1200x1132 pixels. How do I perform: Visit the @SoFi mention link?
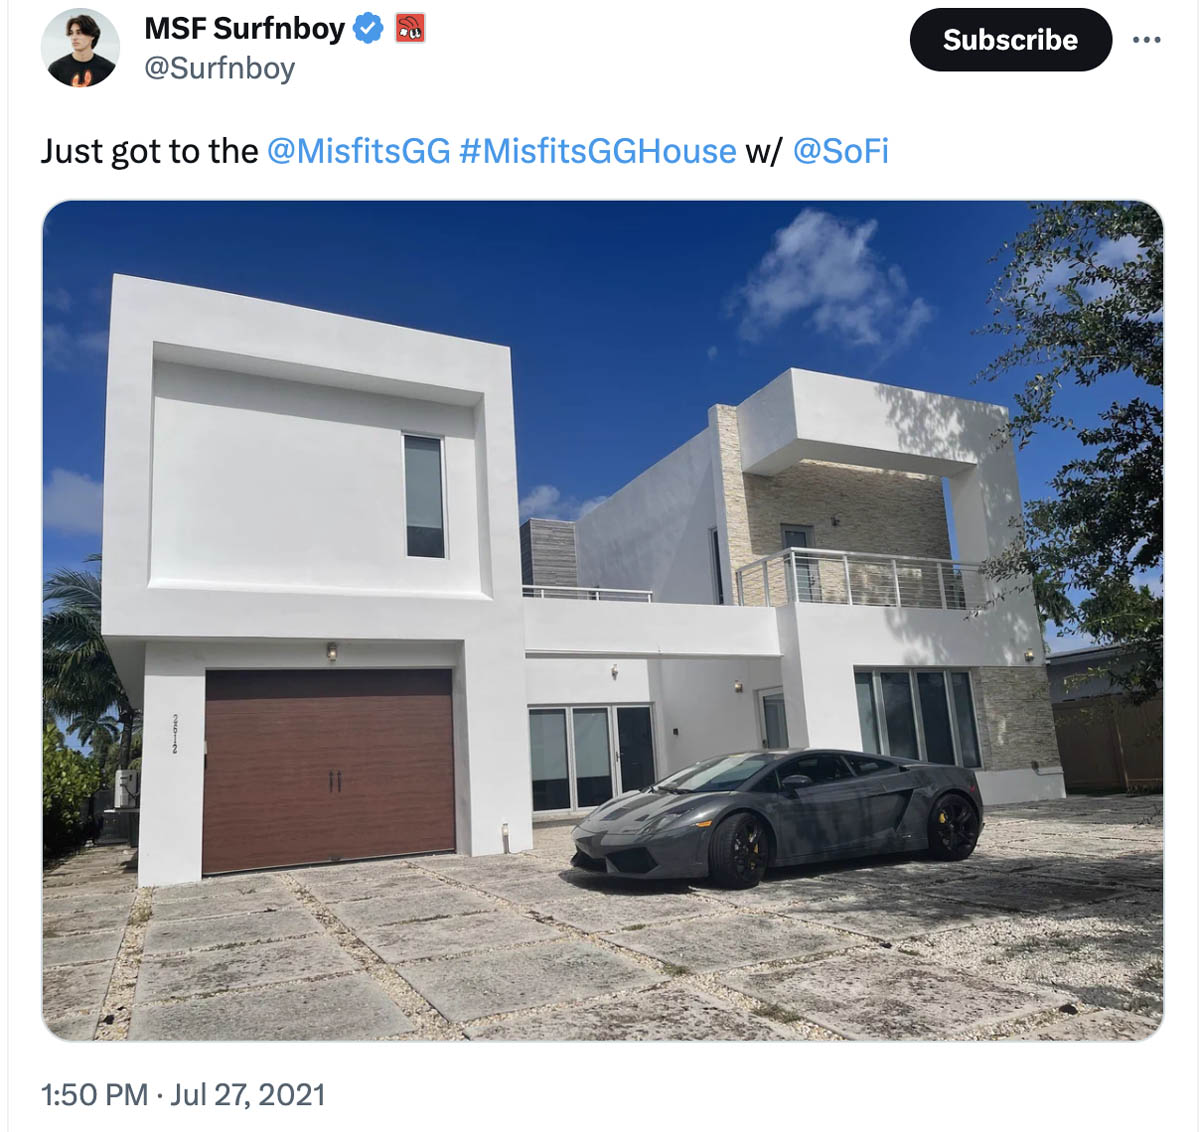coord(840,151)
